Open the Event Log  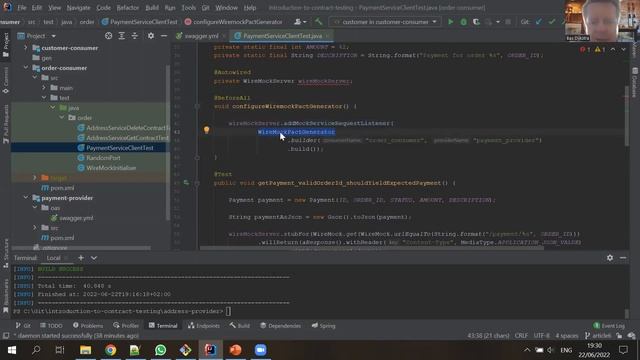coord(609,325)
